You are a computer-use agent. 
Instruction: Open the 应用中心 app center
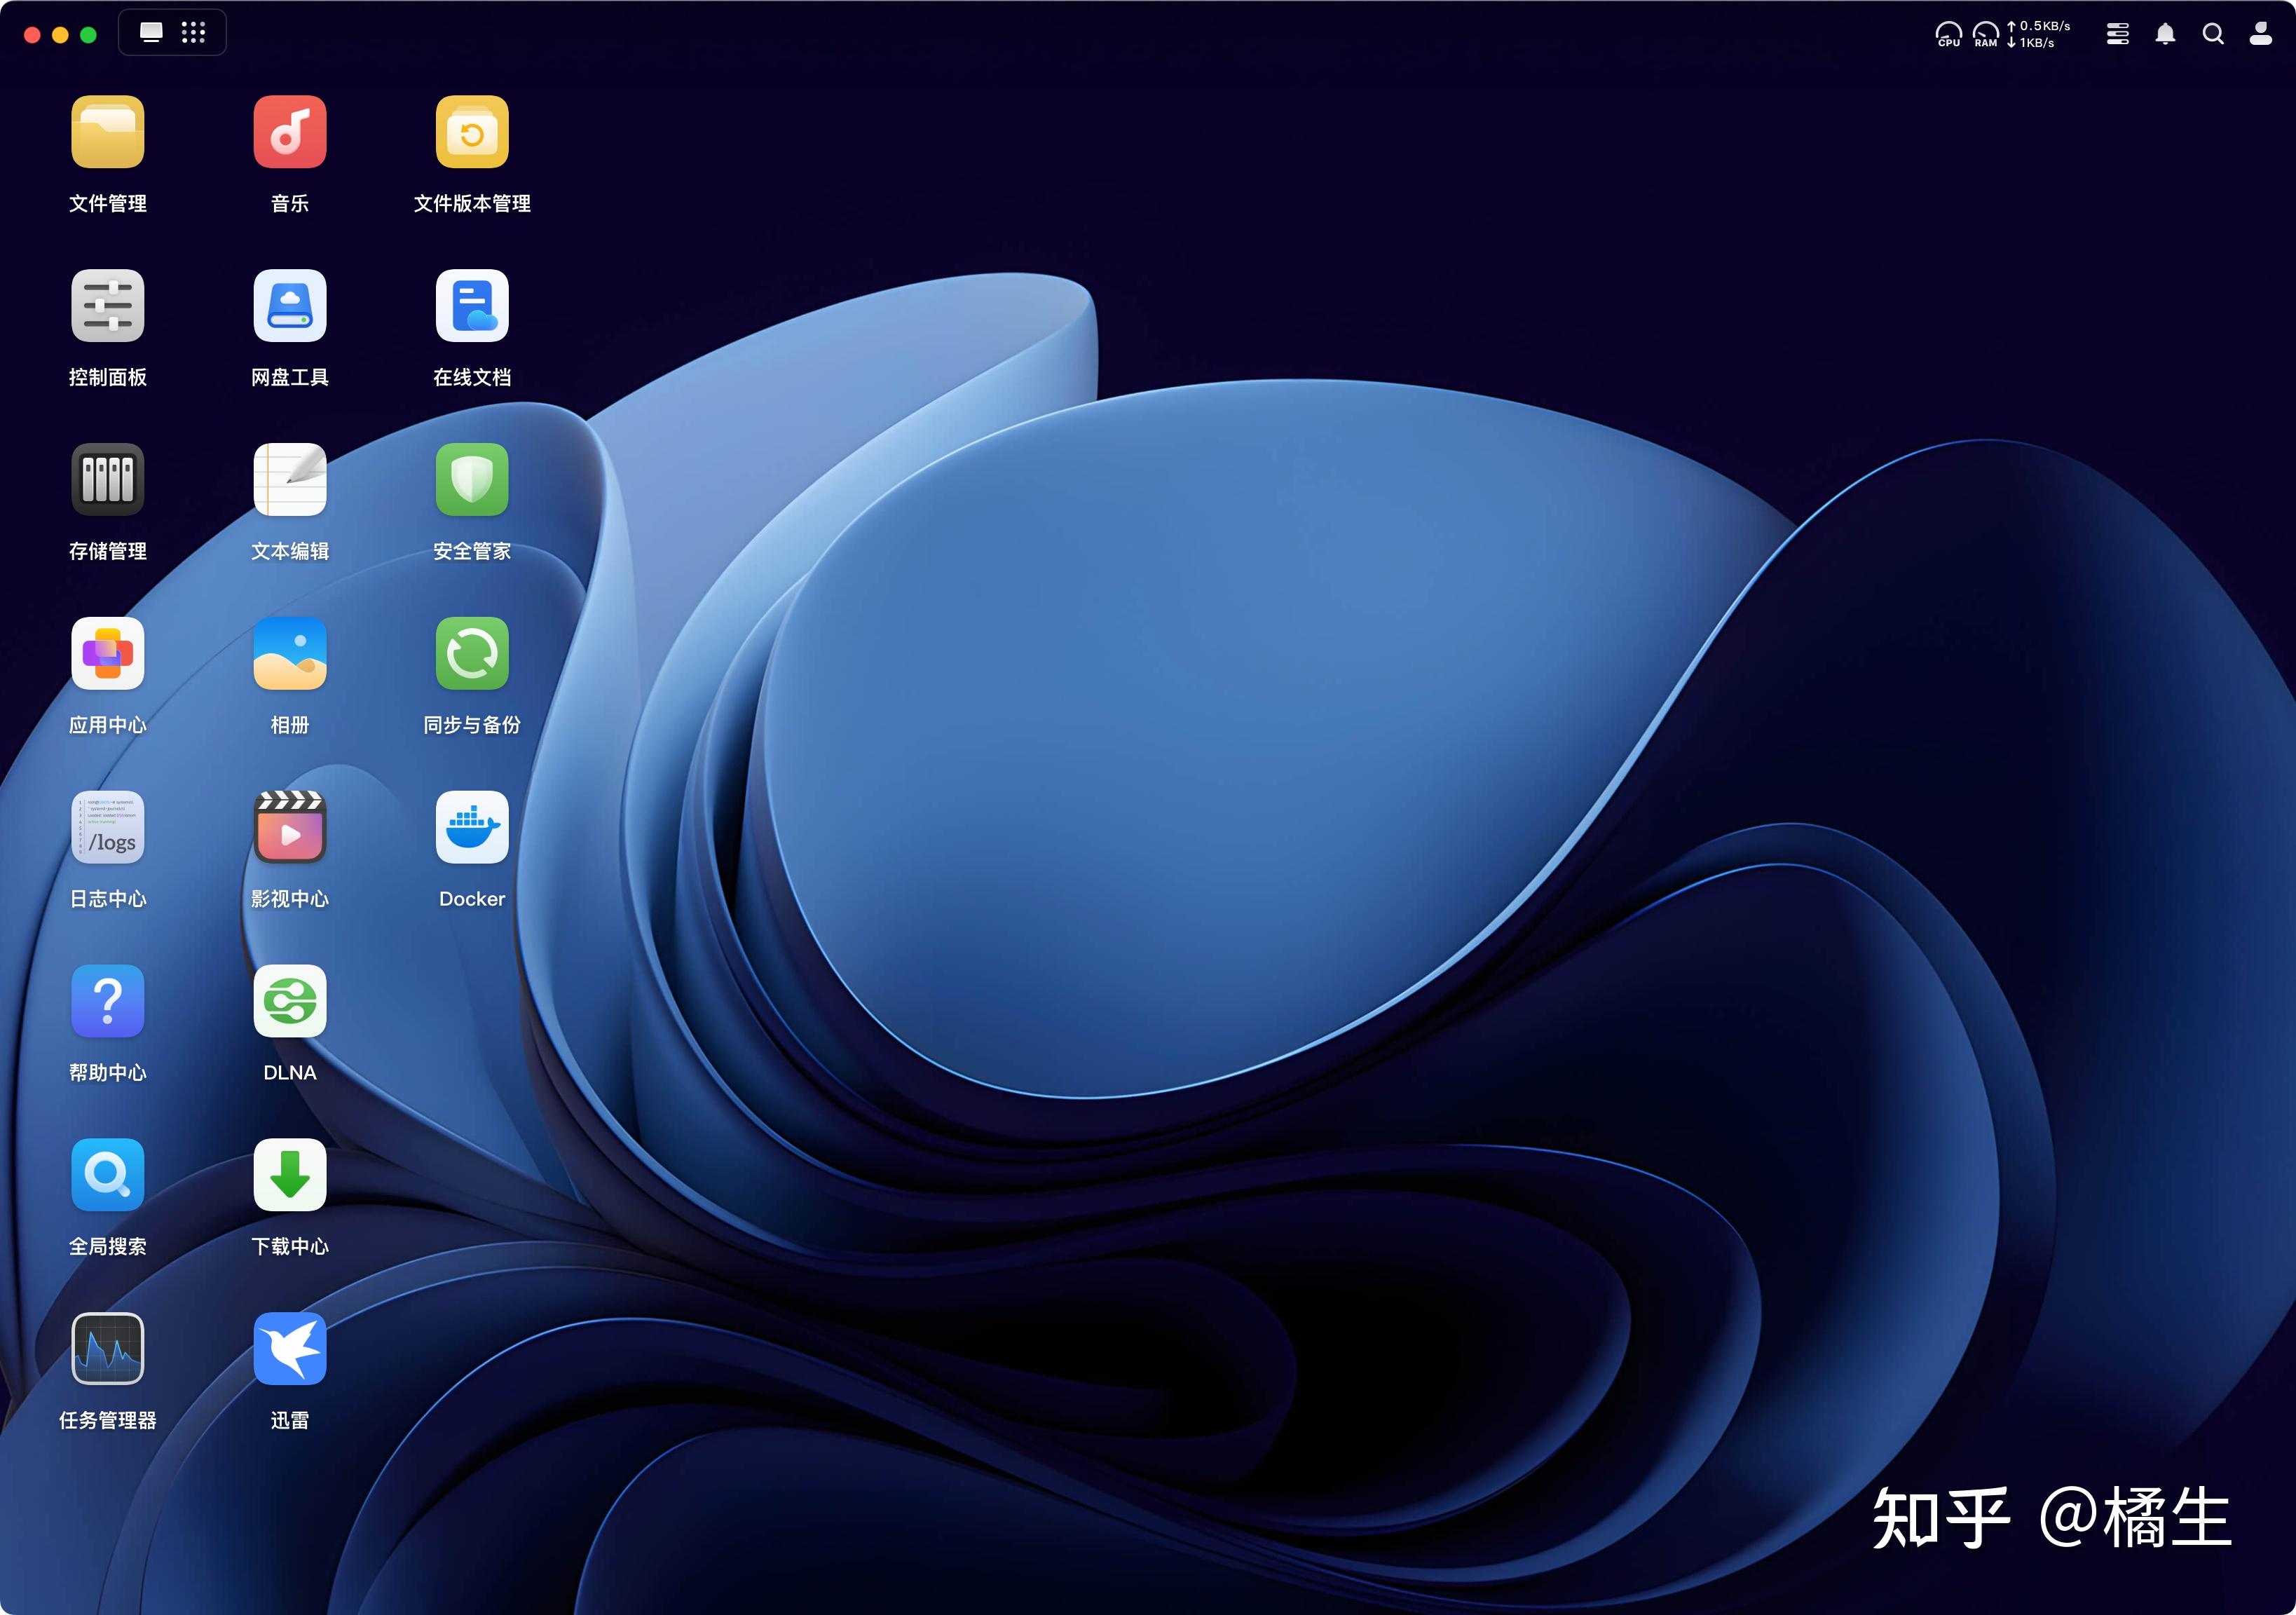[x=107, y=654]
